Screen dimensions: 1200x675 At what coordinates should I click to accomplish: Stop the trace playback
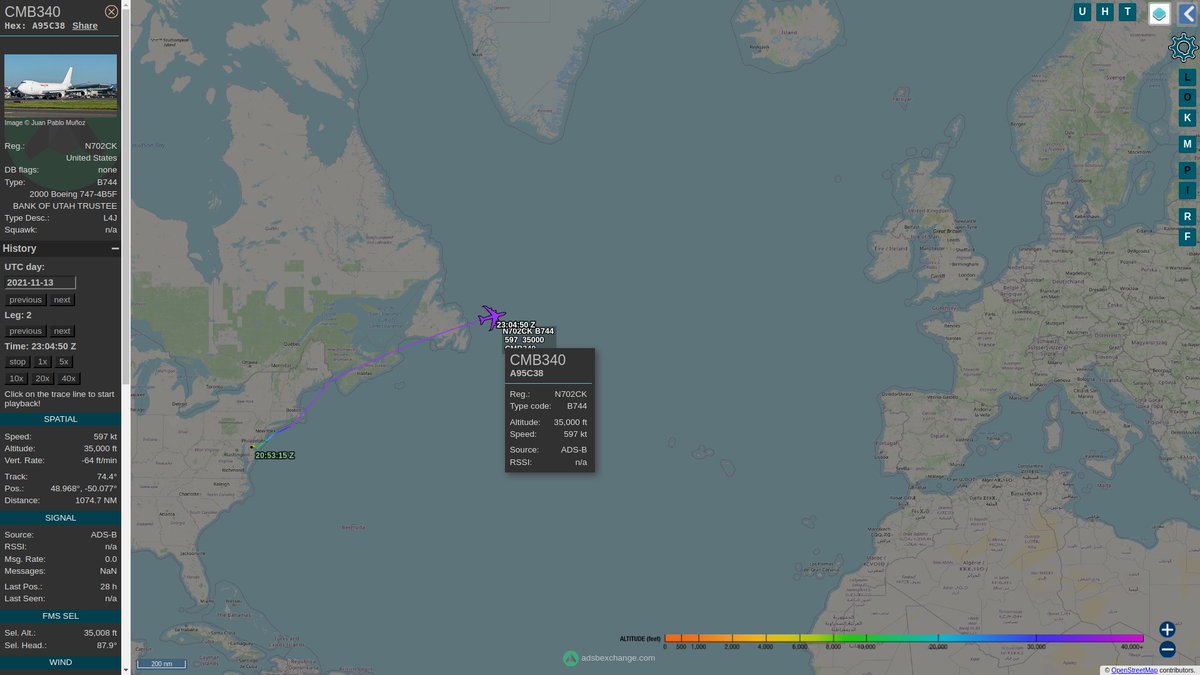tap(18, 361)
